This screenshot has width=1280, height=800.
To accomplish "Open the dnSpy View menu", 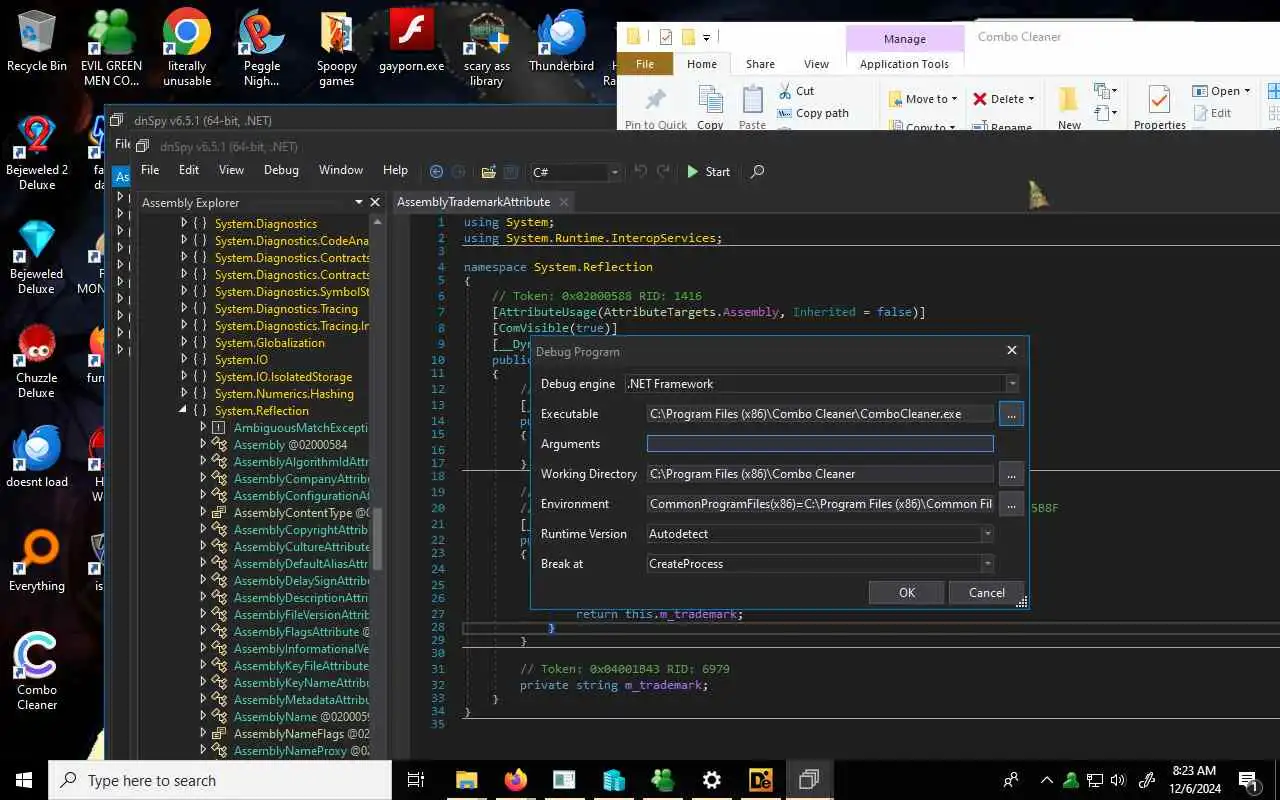I will pos(231,170).
